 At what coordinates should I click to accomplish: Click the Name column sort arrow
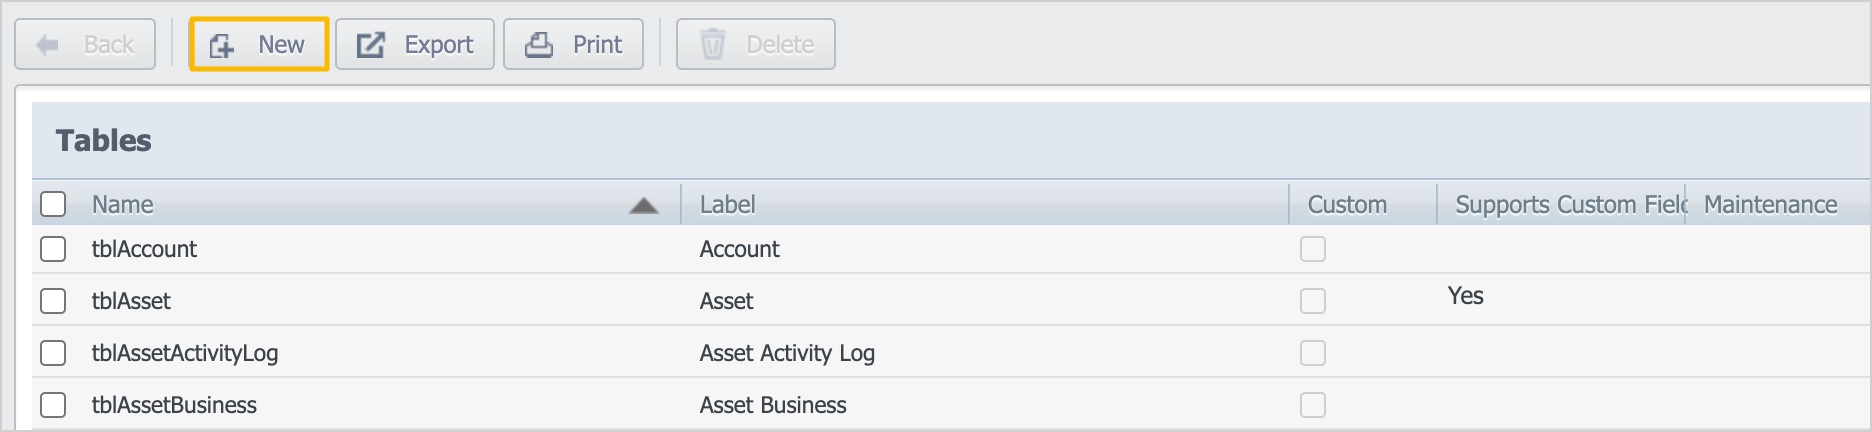644,206
